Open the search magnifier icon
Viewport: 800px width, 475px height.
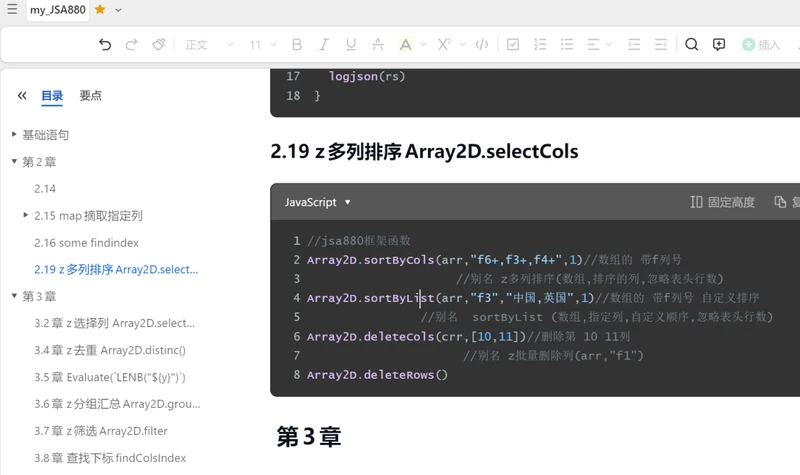691,45
